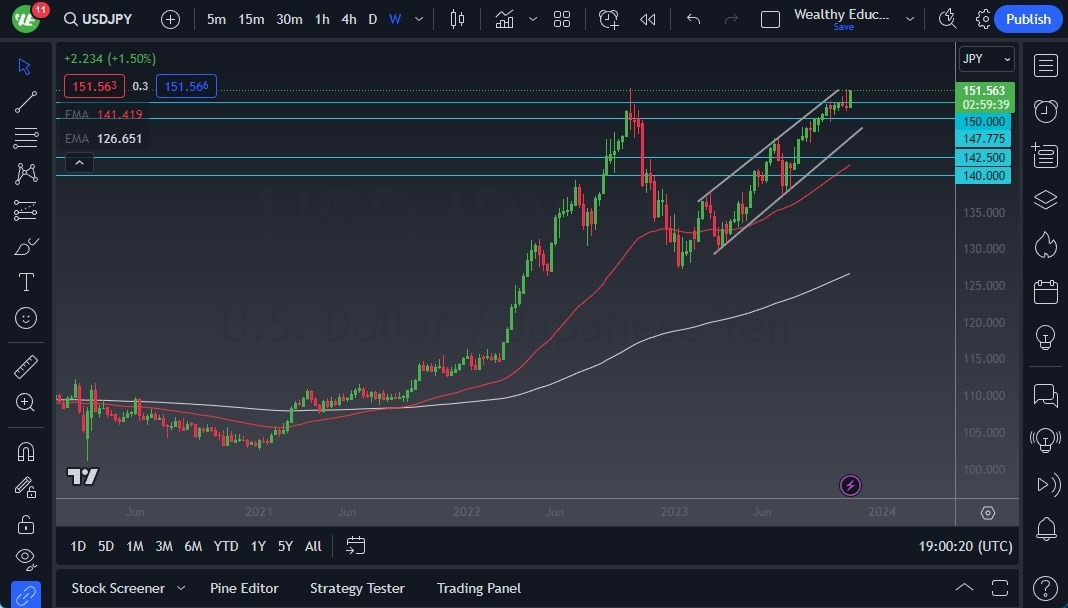Expand the timeframe intervals dropdown arrow
Screen dimensions: 1068x608
tap(417, 18)
